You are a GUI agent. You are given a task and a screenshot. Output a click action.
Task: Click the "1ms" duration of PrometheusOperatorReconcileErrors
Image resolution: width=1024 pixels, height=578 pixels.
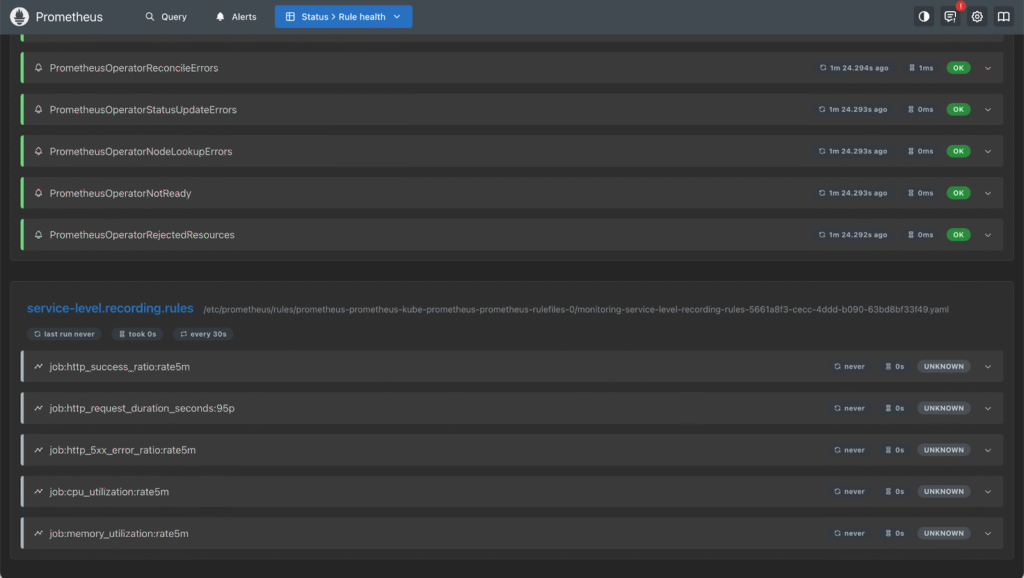pos(921,68)
